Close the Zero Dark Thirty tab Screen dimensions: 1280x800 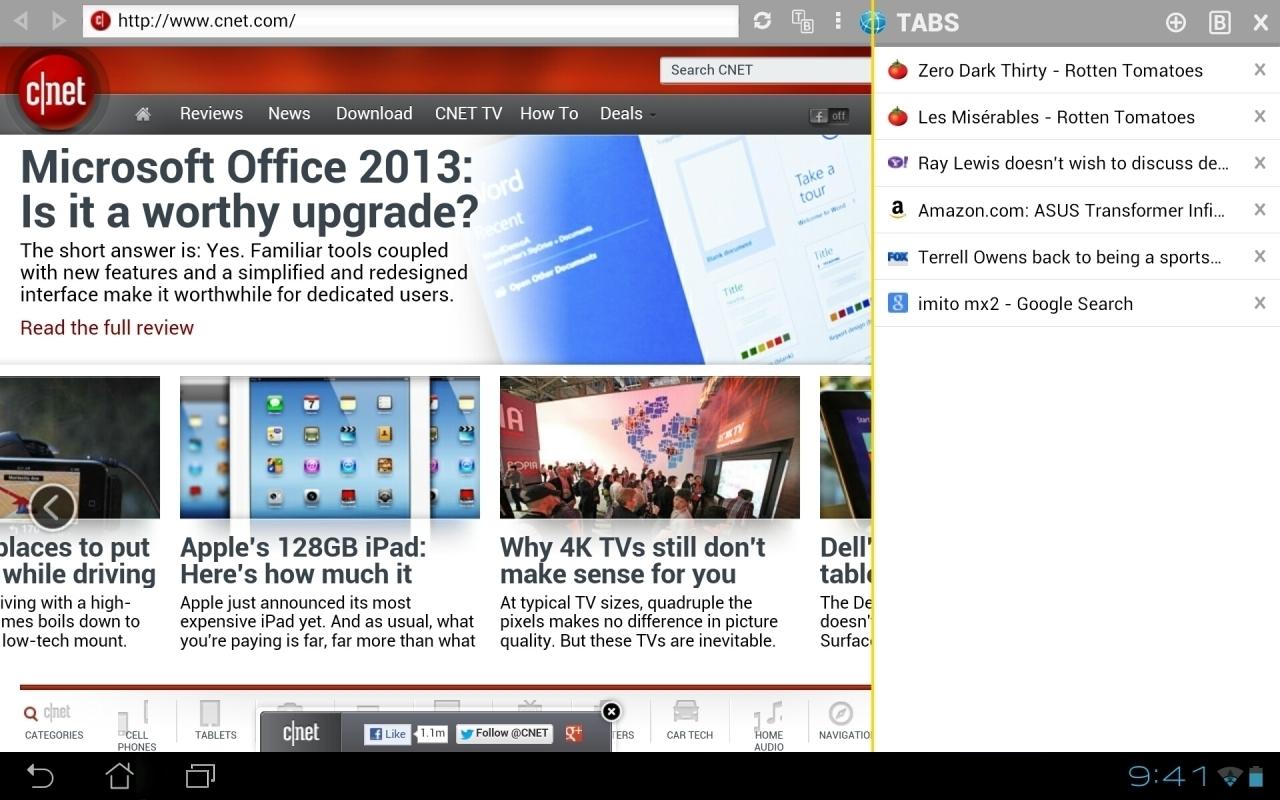(1260, 70)
